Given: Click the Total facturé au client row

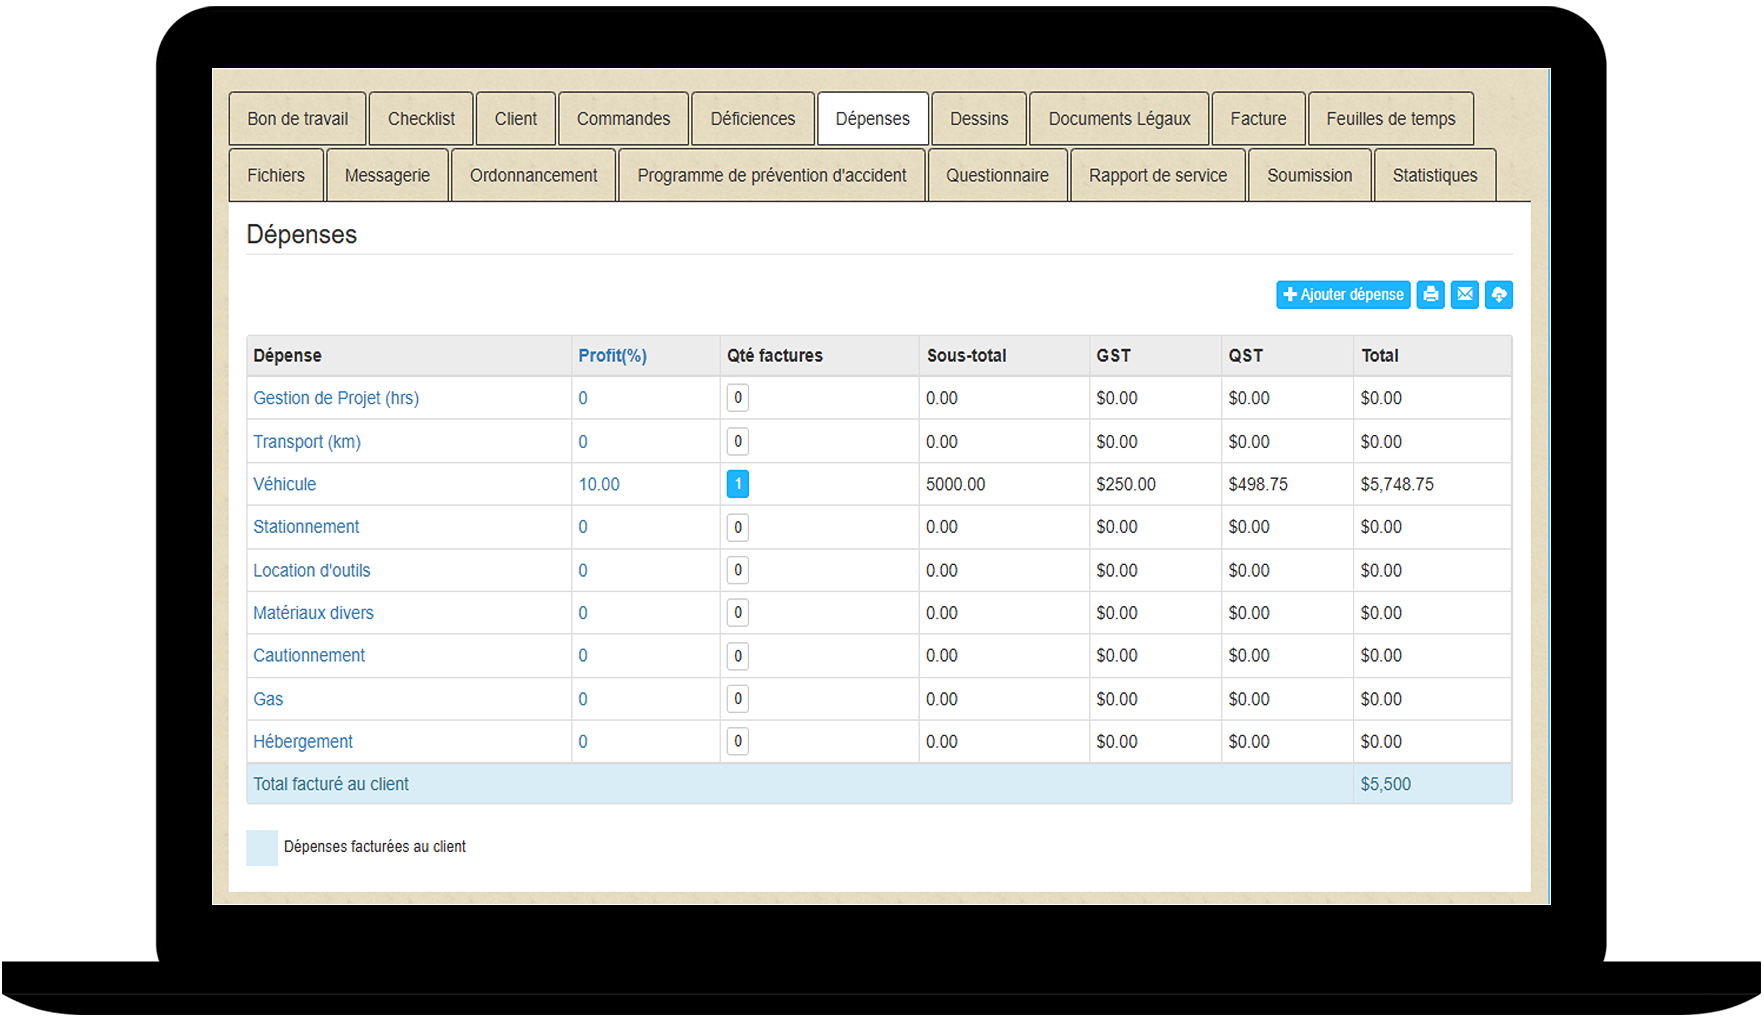Looking at the screenshot, I should coord(331,784).
